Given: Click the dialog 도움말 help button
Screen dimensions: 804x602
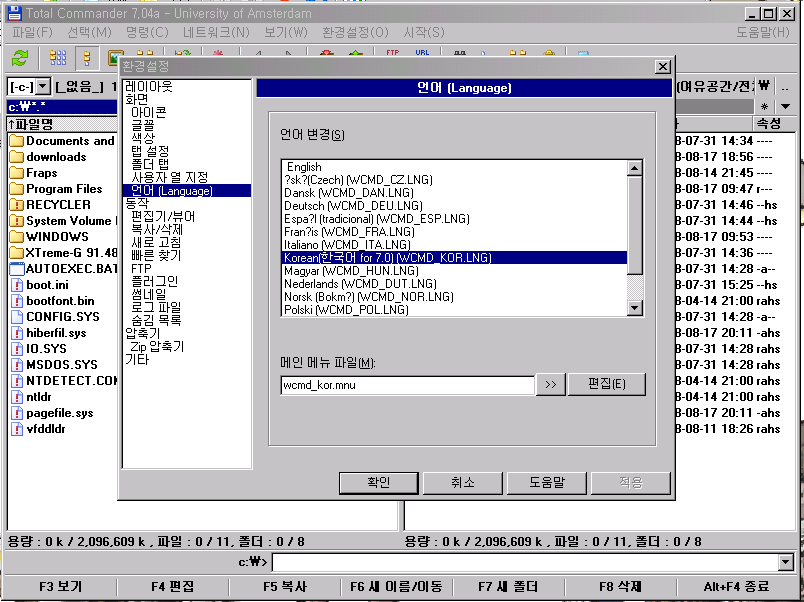Looking at the screenshot, I should click(547, 483).
